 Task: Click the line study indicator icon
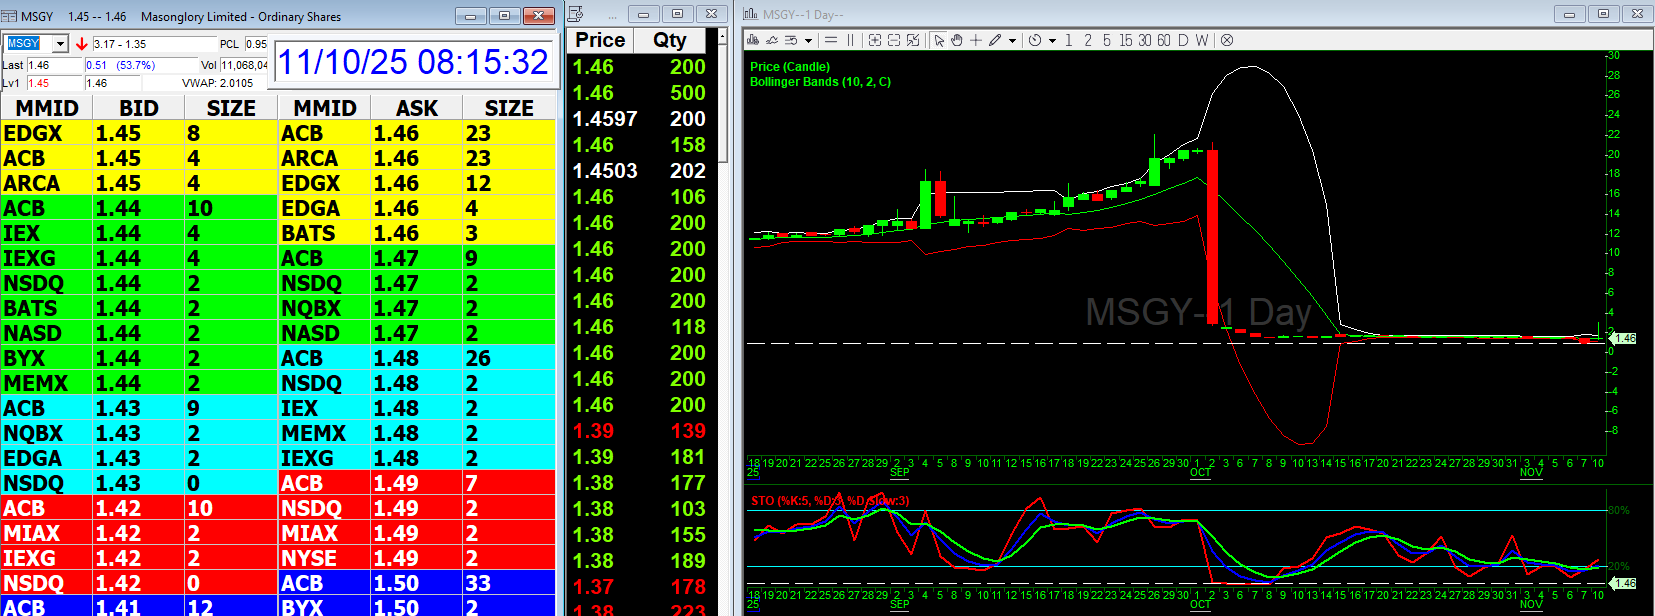click(772, 40)
